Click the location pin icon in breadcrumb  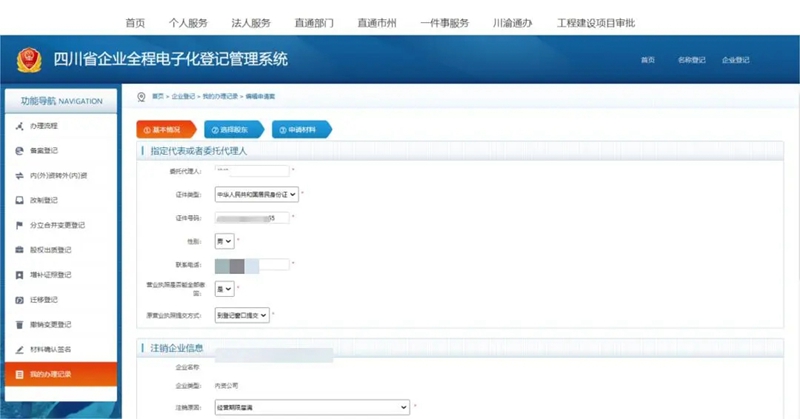141,97
